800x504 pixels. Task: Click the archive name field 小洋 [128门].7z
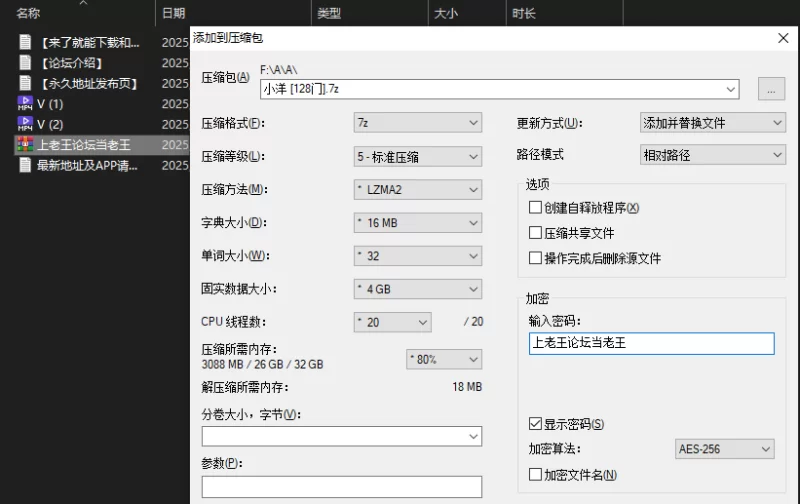[x=499, y=89]
